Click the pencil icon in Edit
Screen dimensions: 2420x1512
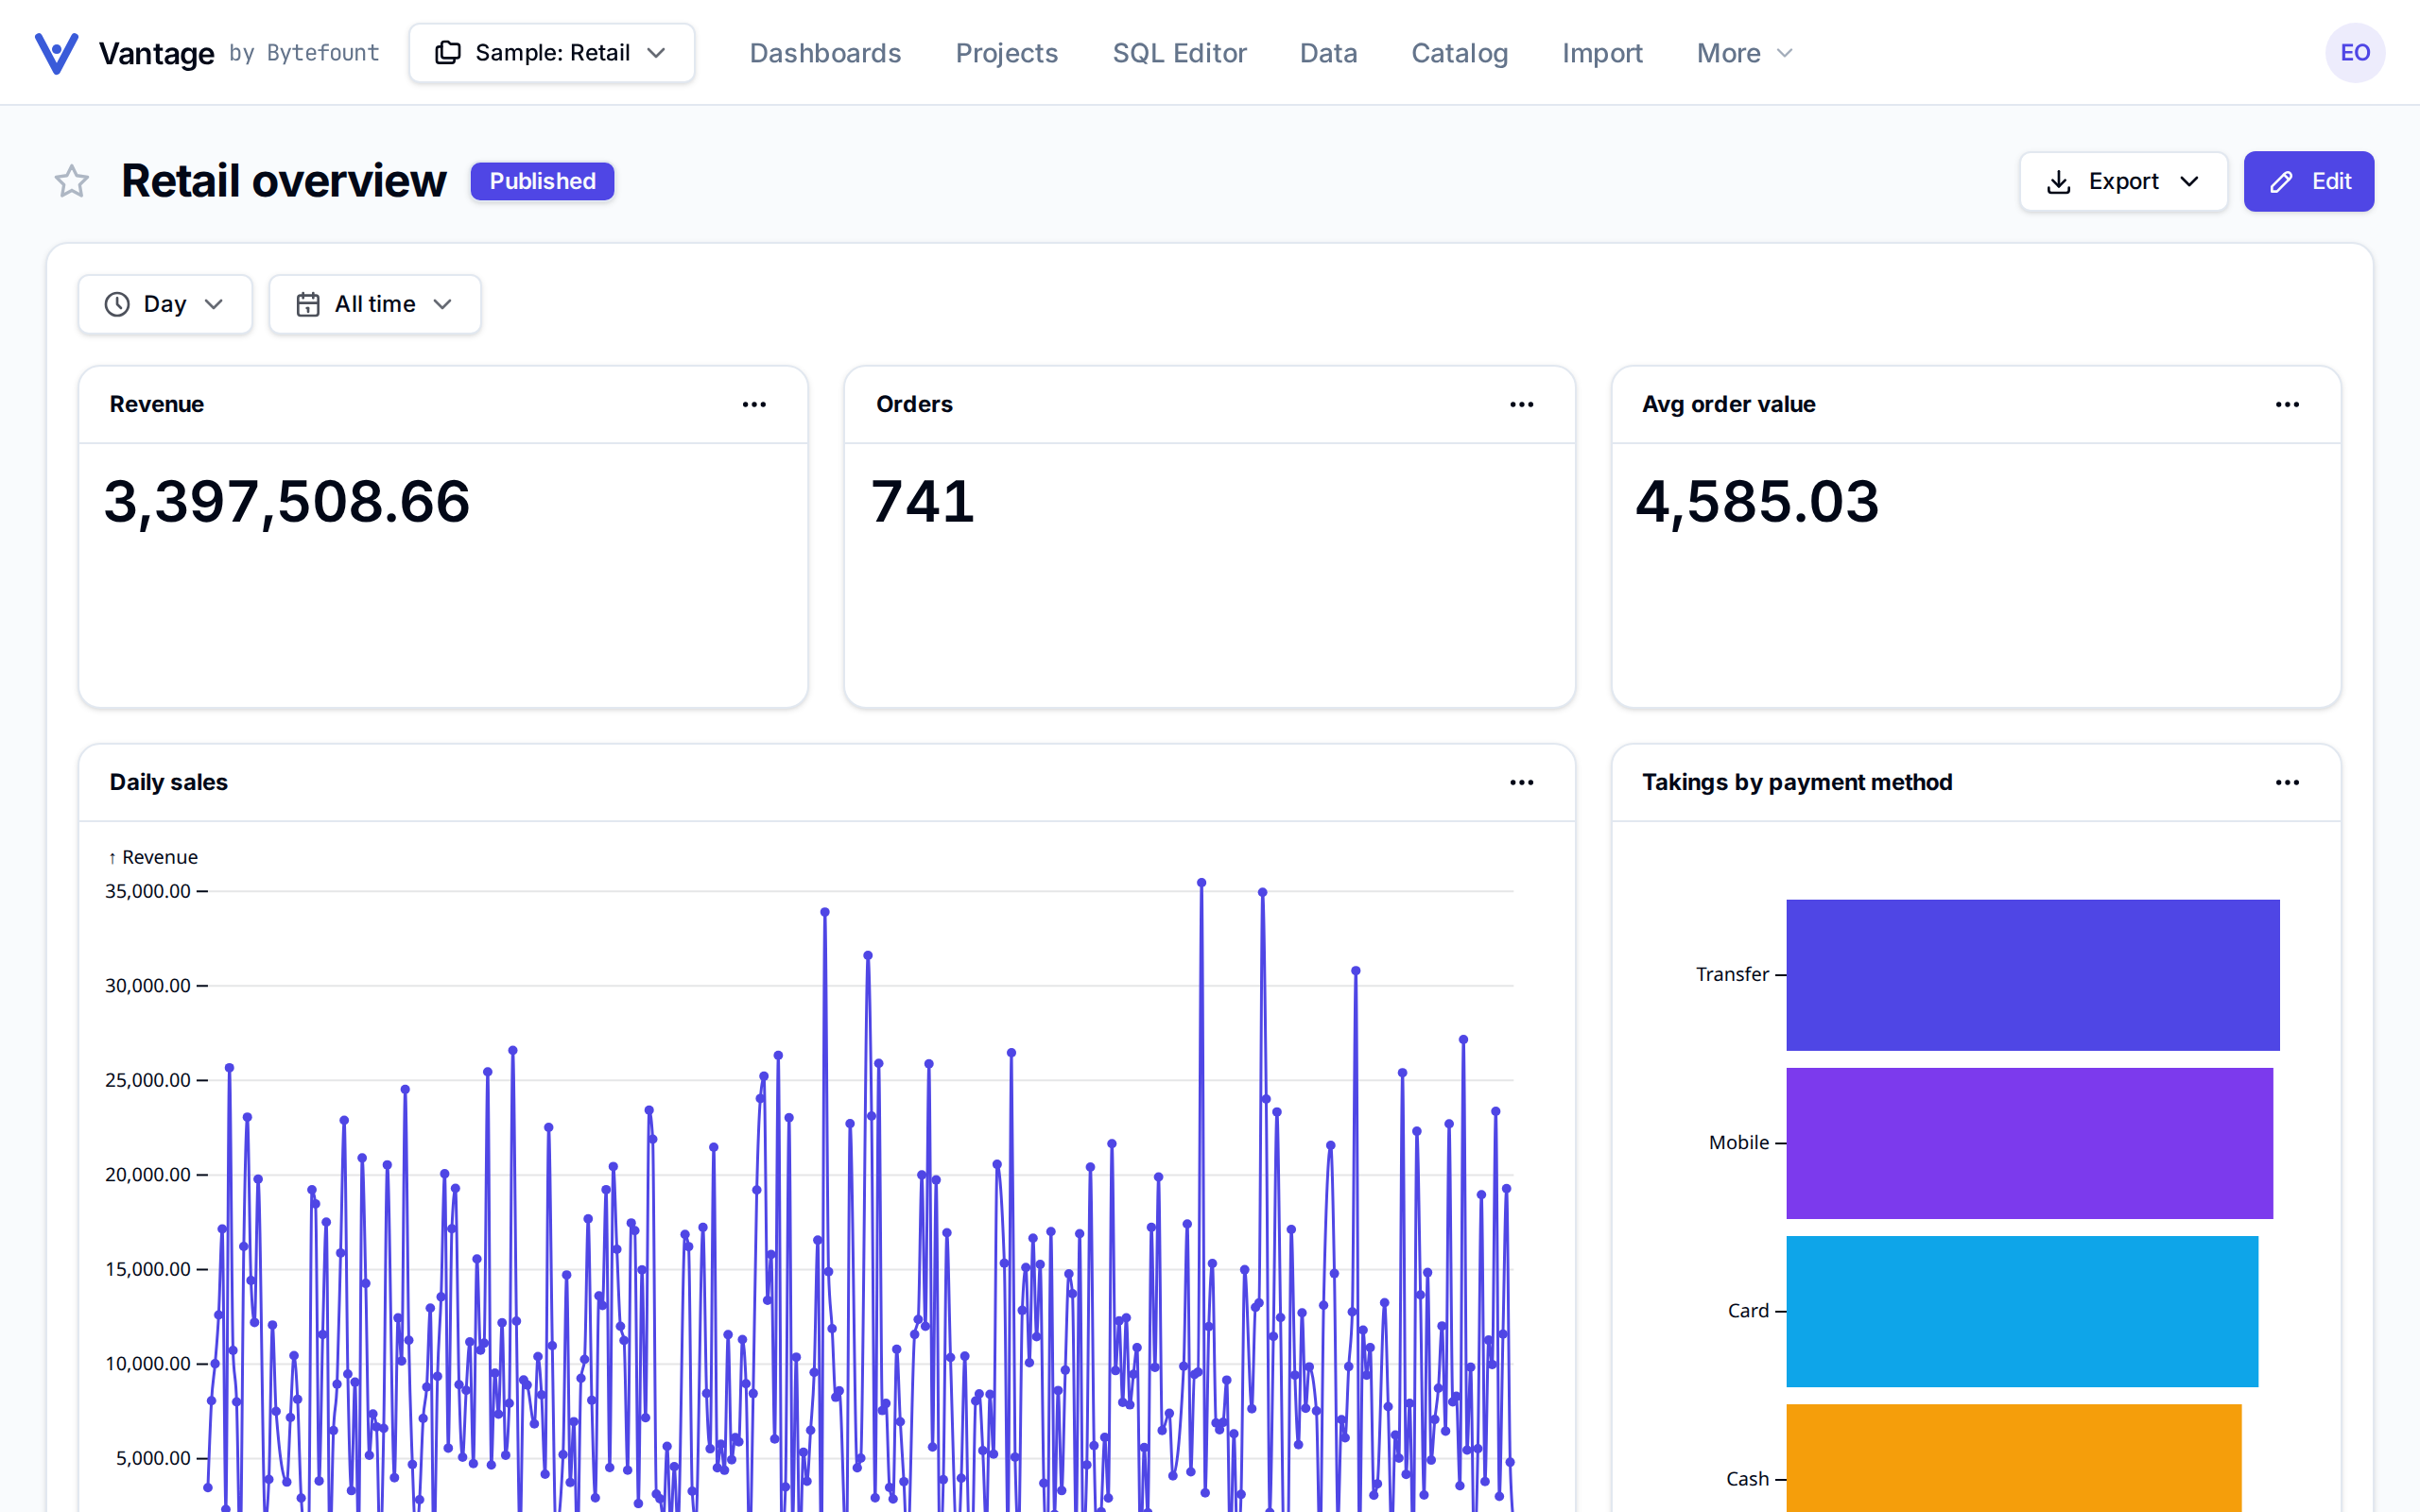coord(2281,182)
